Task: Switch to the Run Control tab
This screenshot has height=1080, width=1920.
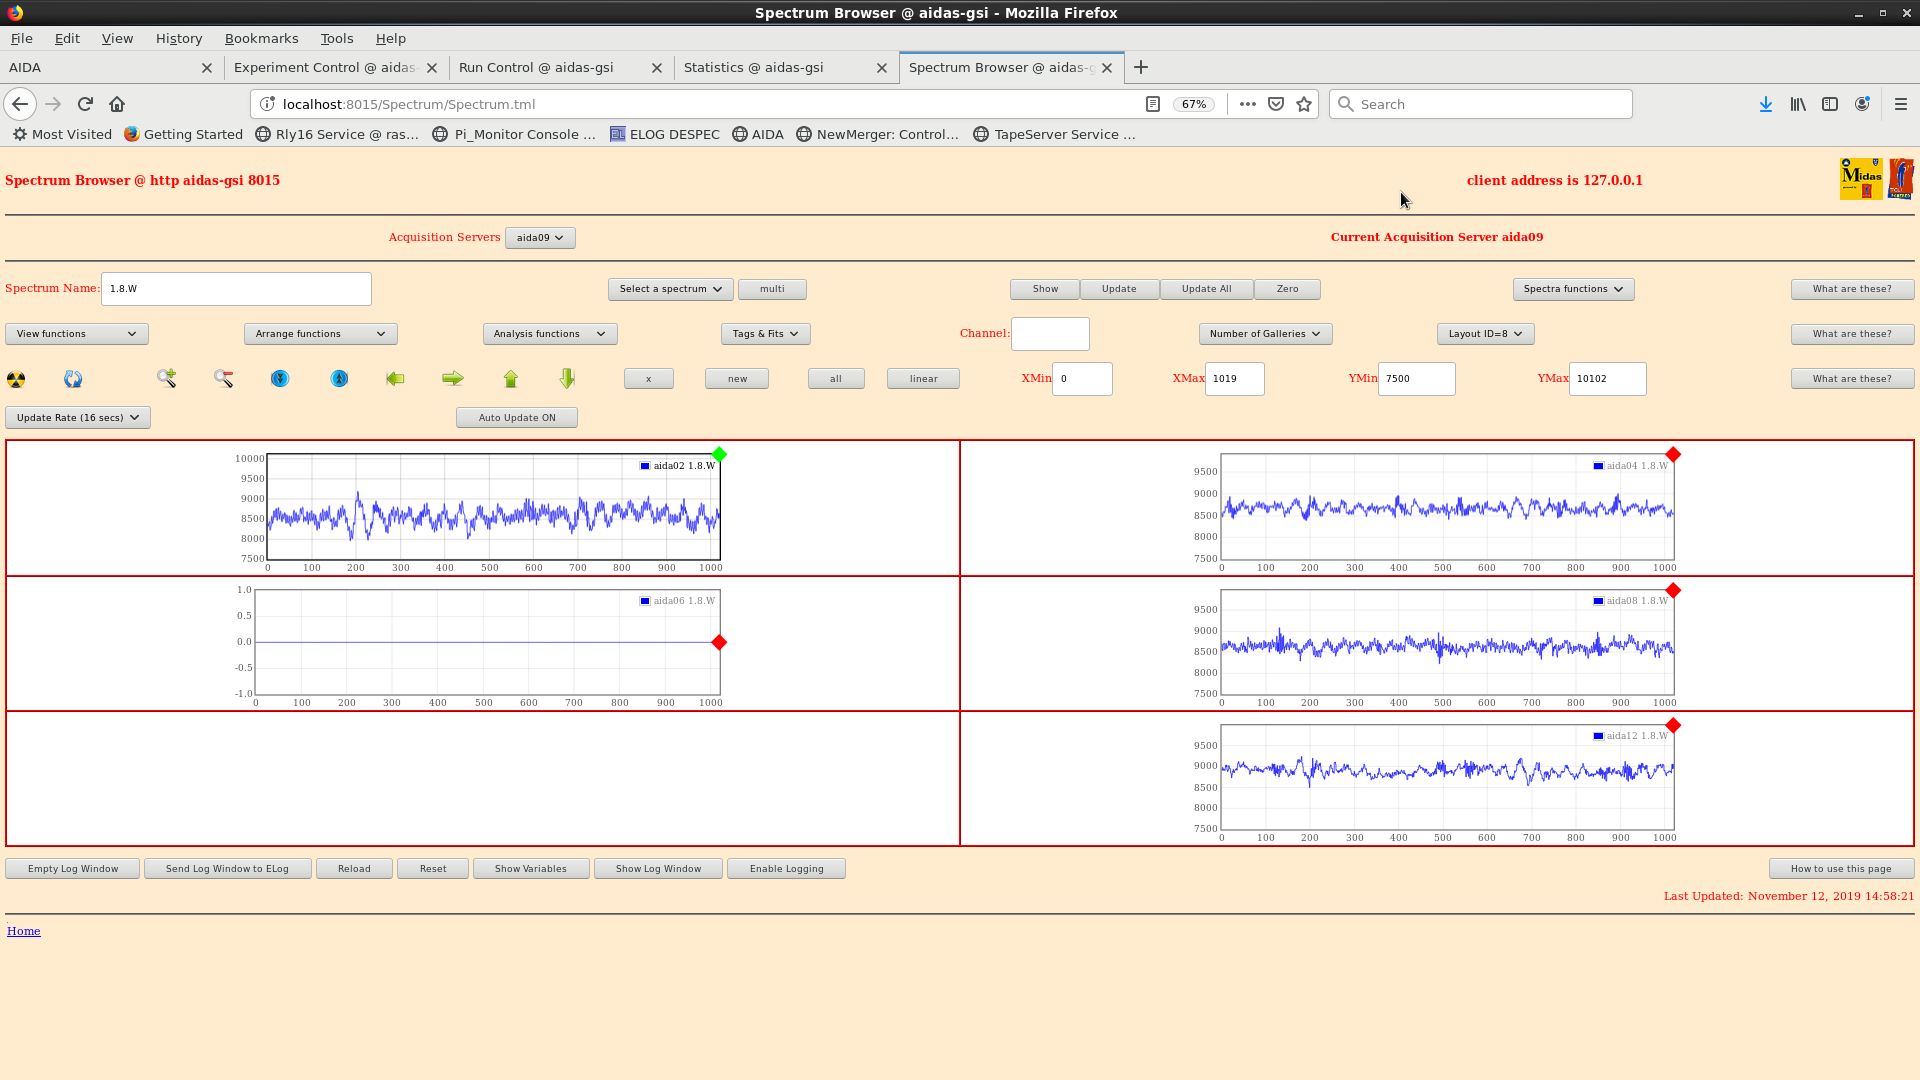Action: click(536, 68)
